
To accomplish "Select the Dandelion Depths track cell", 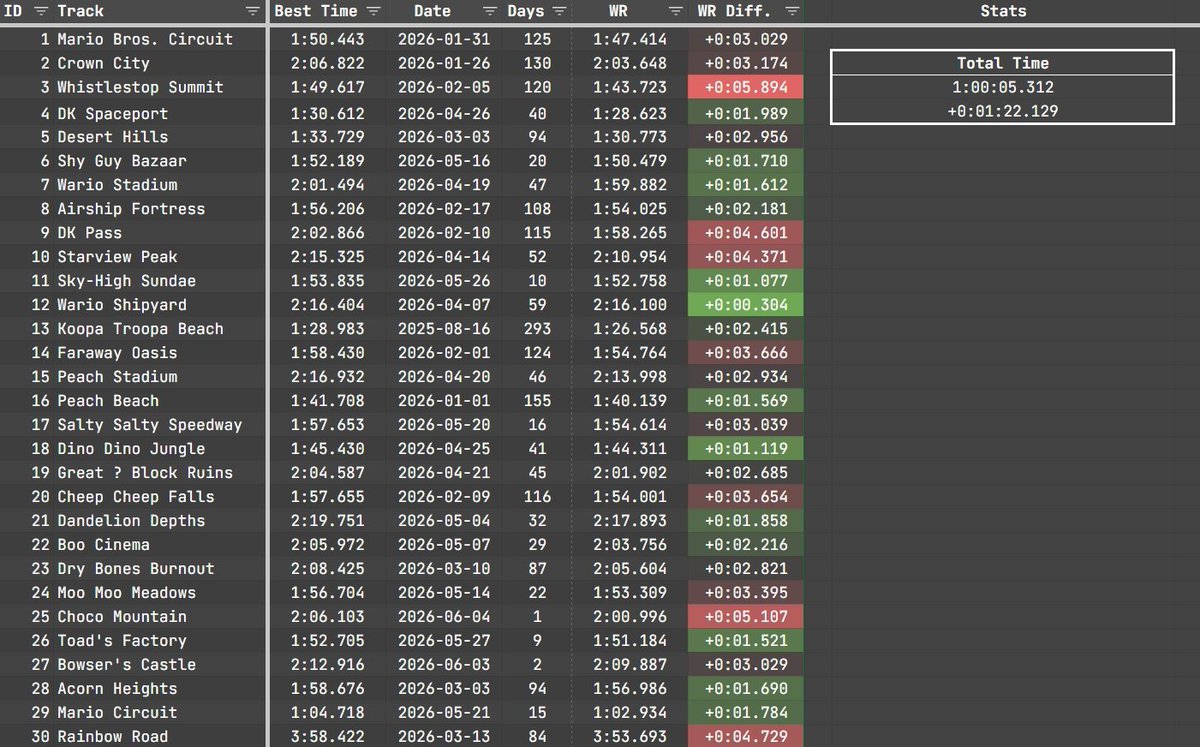I will coord(160,521).
